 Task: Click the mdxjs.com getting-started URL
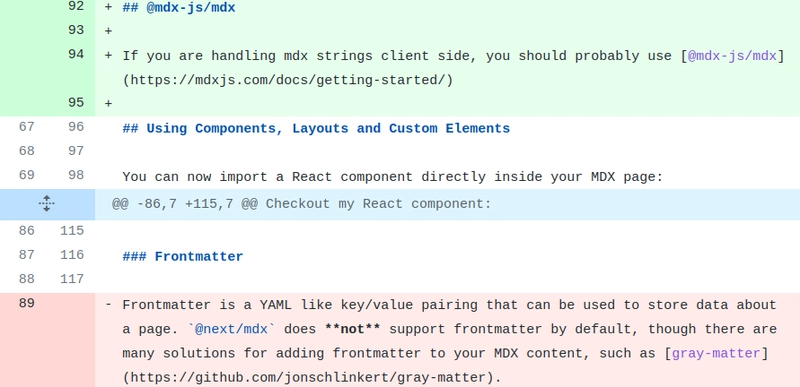coord(288,80)
